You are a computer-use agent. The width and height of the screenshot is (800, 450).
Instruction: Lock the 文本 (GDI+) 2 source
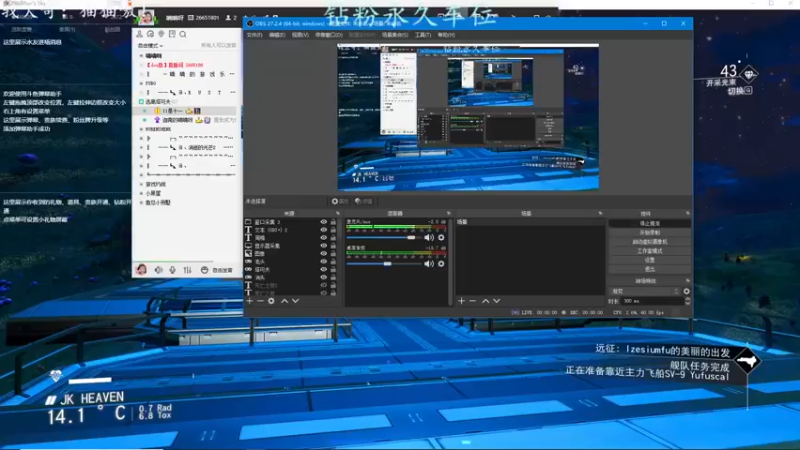[x=333, y=230]
